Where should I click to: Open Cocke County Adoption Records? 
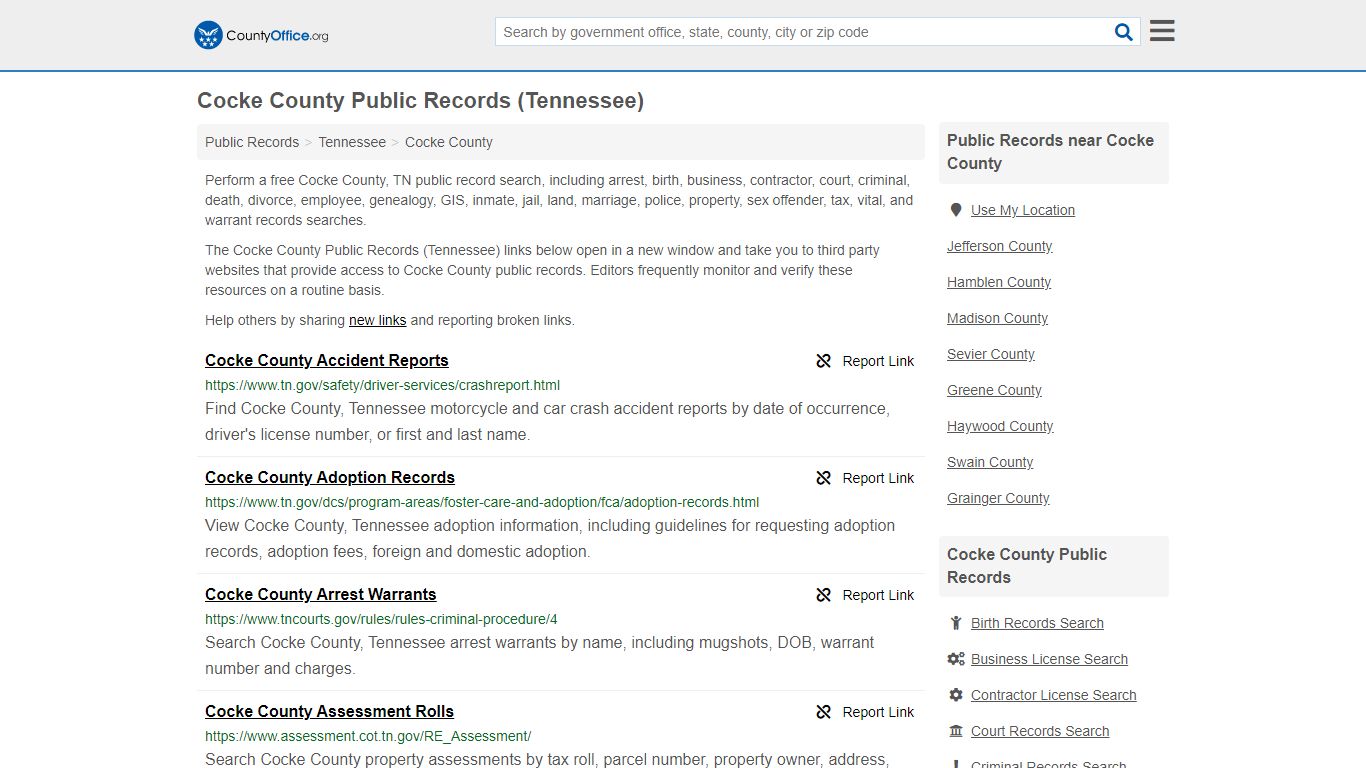(330, 478)
